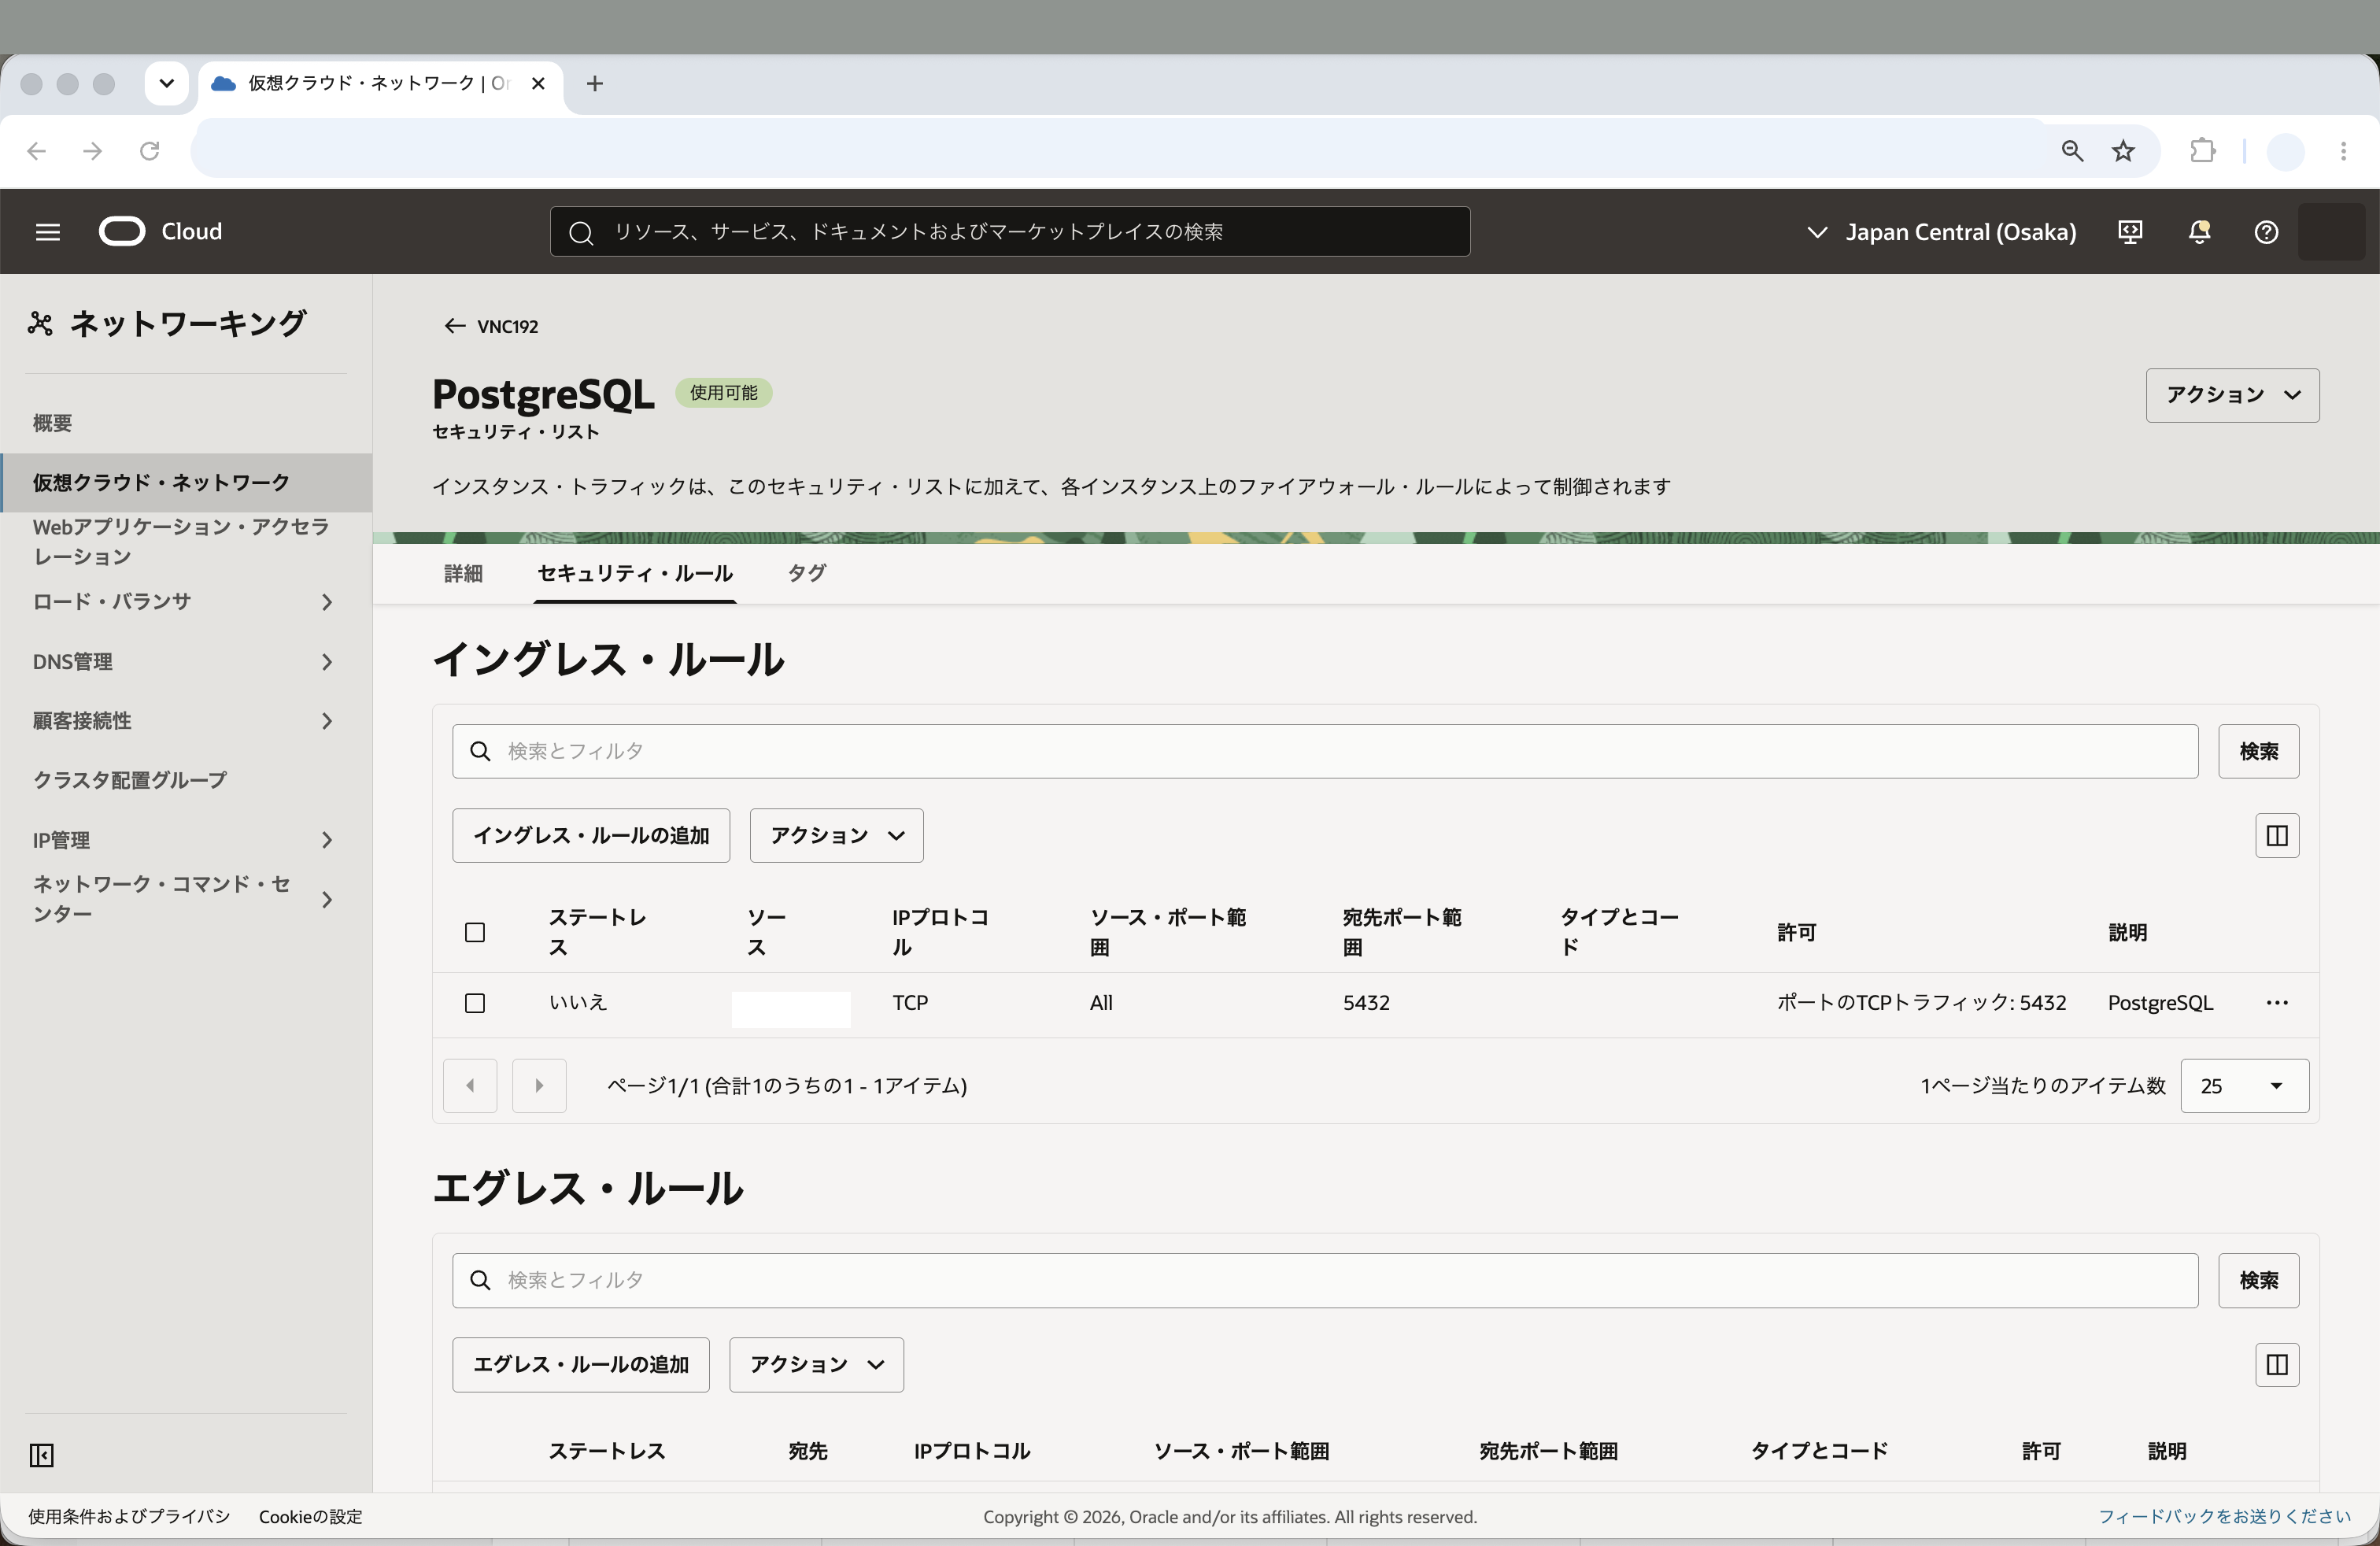2380x1546 pixels.
Task: Check the TCP 5432 ingress rule row
Action: (475, 1003)
